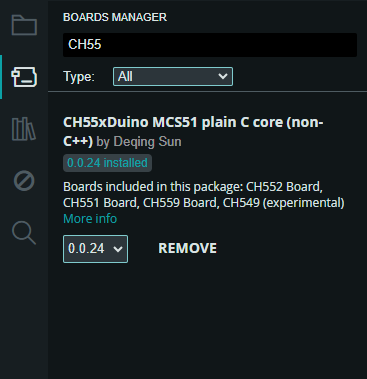Click the CH549 (experimental) text
Image resolution: width=367 pixels, height=379 pixels.
[283, 203]
